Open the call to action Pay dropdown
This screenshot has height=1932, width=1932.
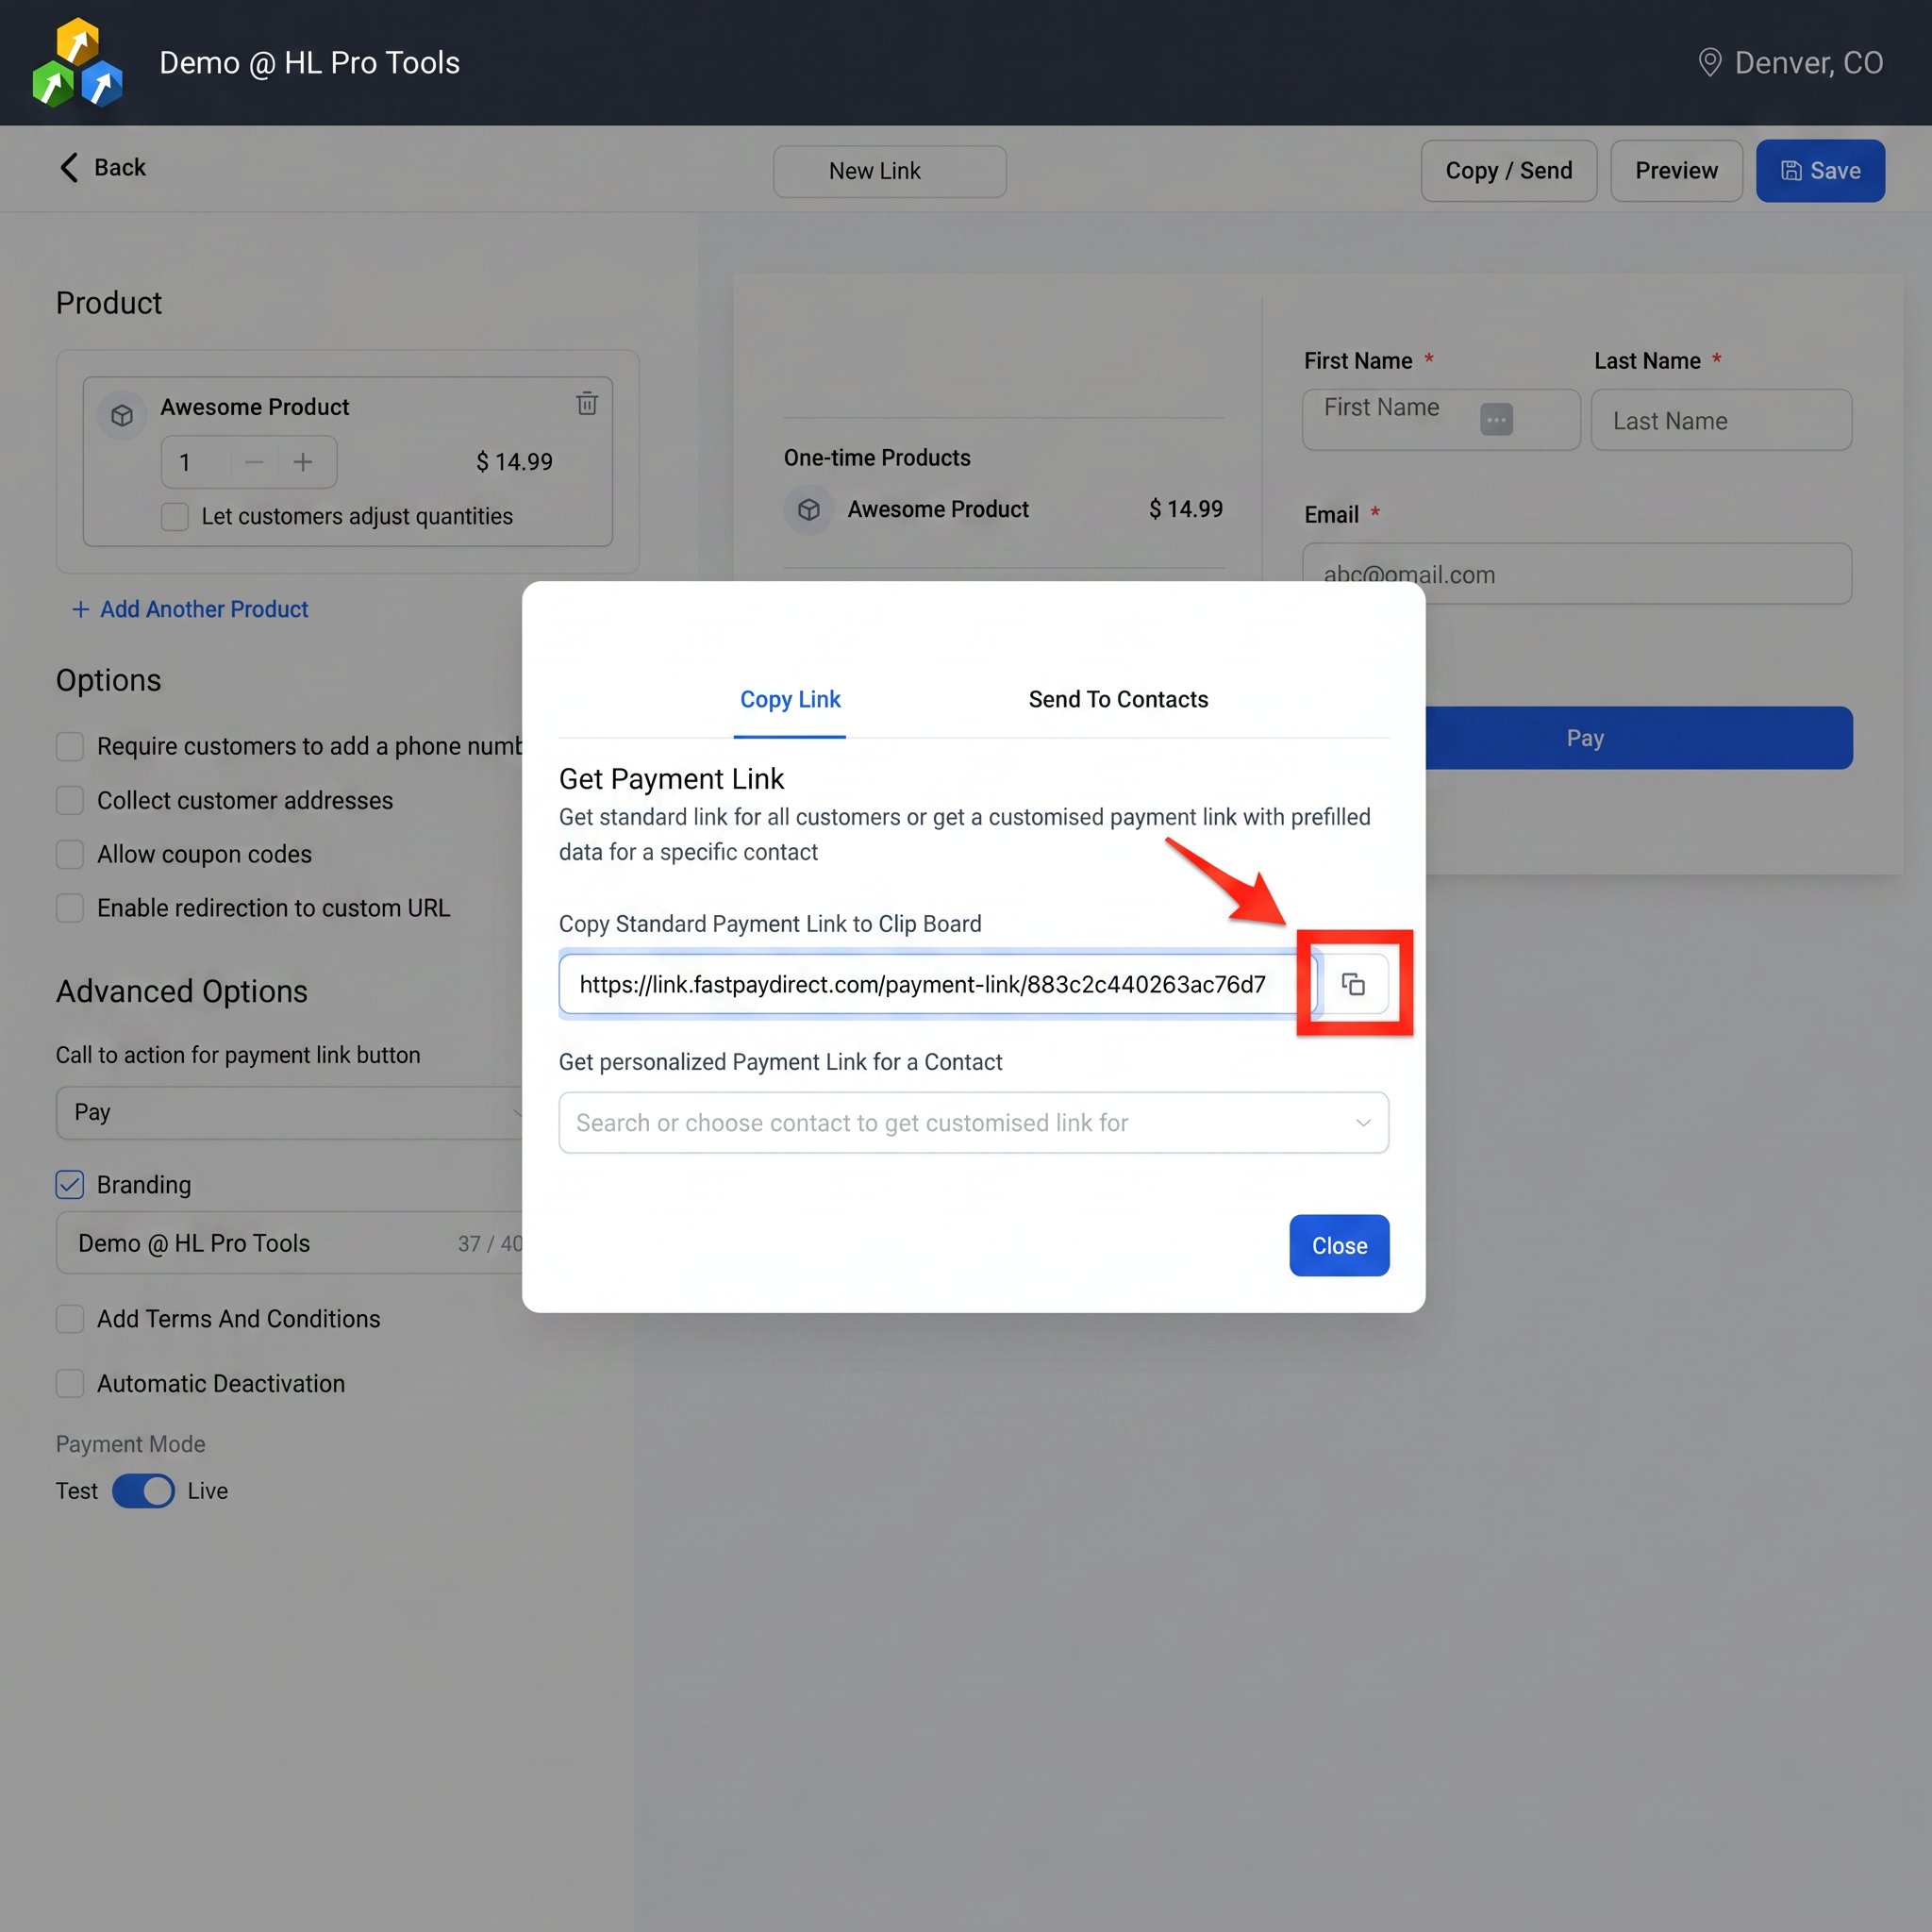(x=290, y=1112)
